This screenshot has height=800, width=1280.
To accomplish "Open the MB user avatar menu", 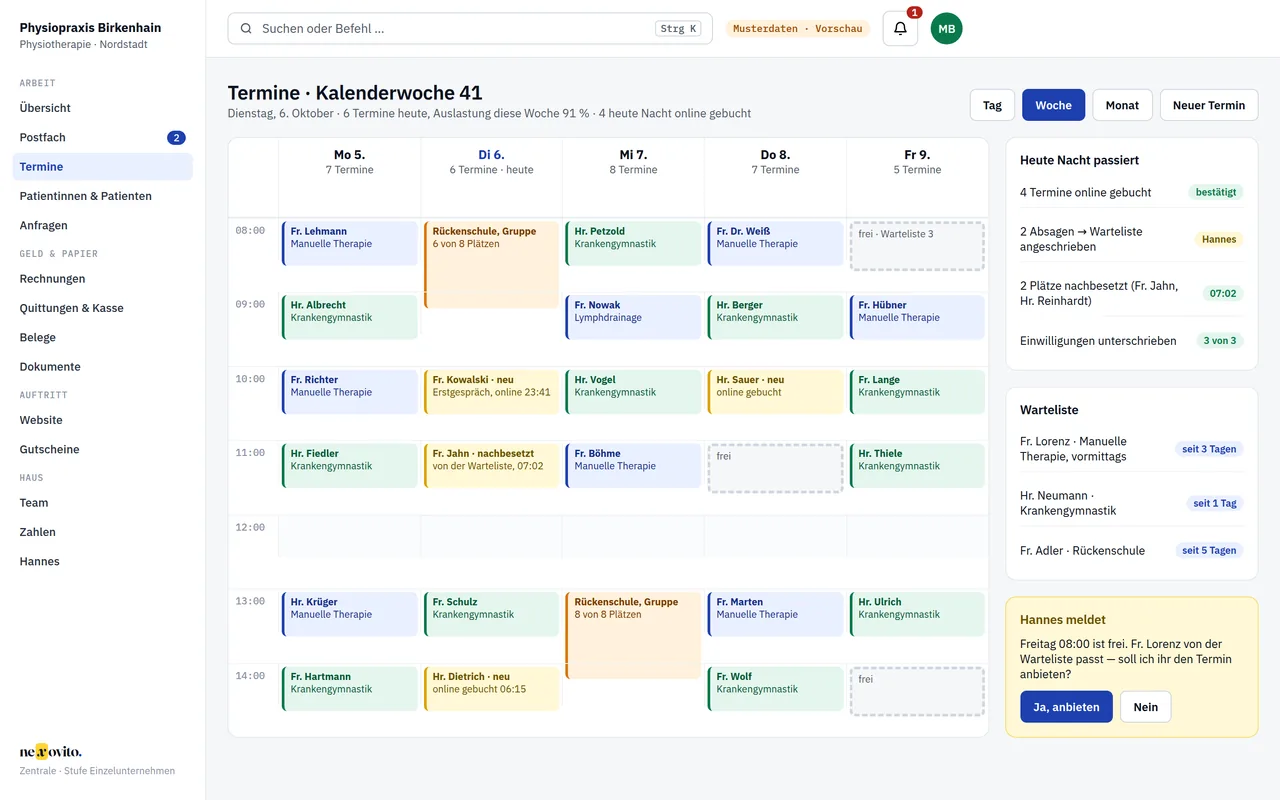I will click(x=946, y=29).
